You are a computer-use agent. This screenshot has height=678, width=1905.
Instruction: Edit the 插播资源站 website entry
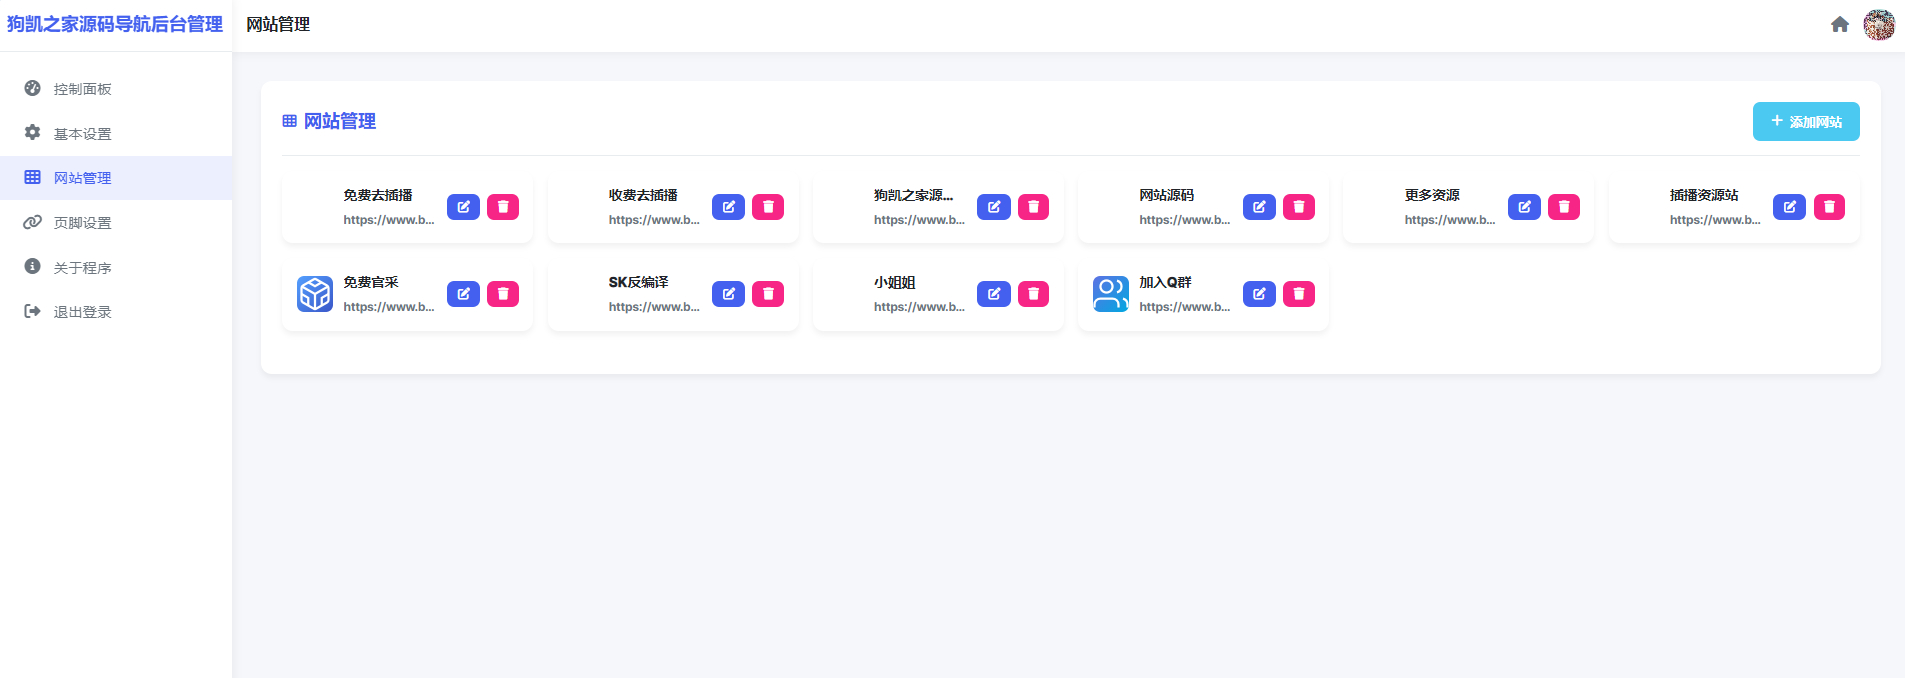tap(1789, 207)
